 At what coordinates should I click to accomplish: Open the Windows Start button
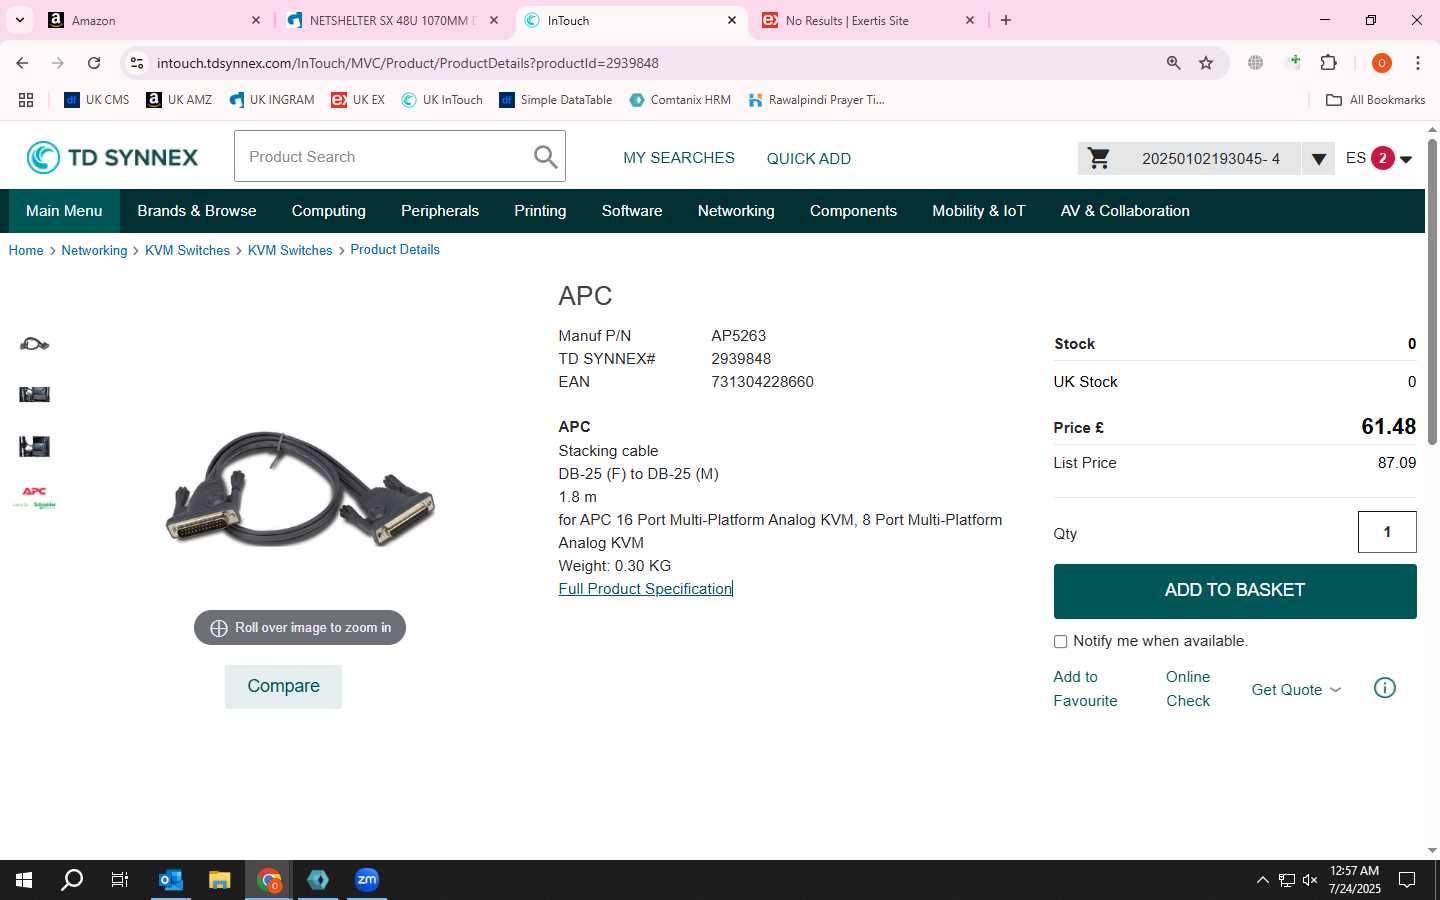coord(24,880)
